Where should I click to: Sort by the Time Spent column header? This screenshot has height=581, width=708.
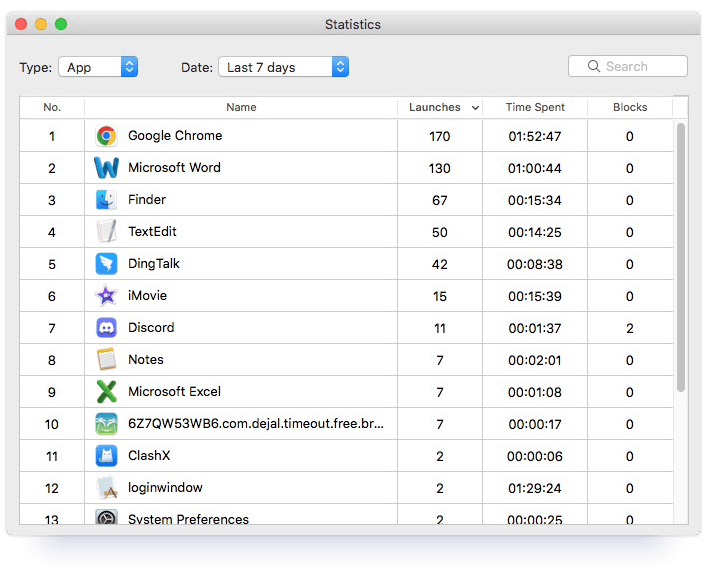pos(535,107)
